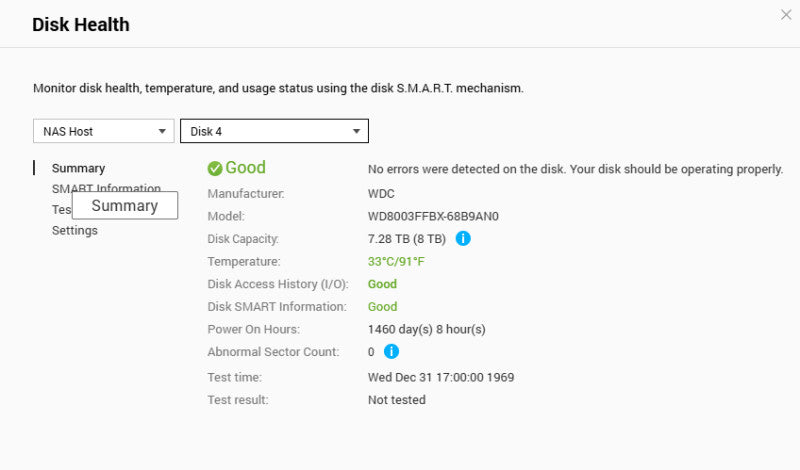
Task: Click the manufacturer value WDC
Action: [381, 194]
